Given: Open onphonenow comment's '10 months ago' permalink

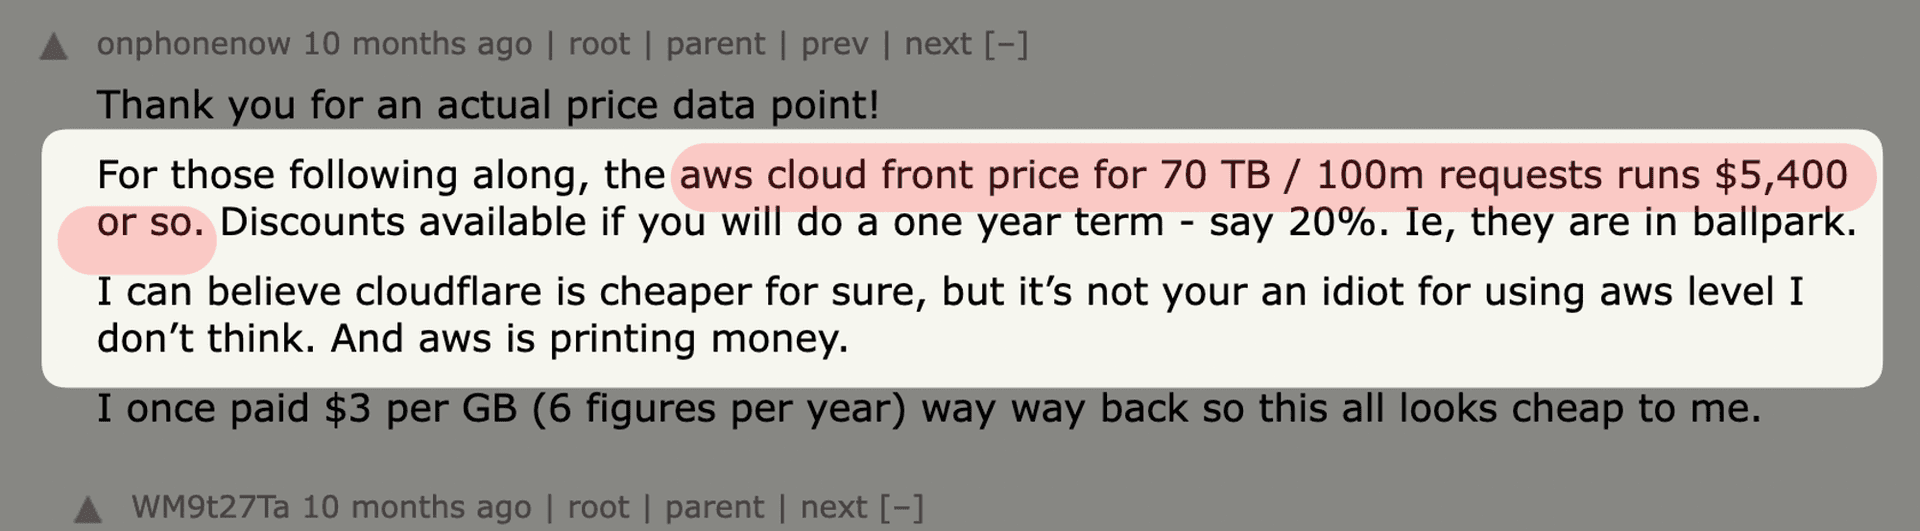Looking at the screenshot, I should tap(418, 44).
